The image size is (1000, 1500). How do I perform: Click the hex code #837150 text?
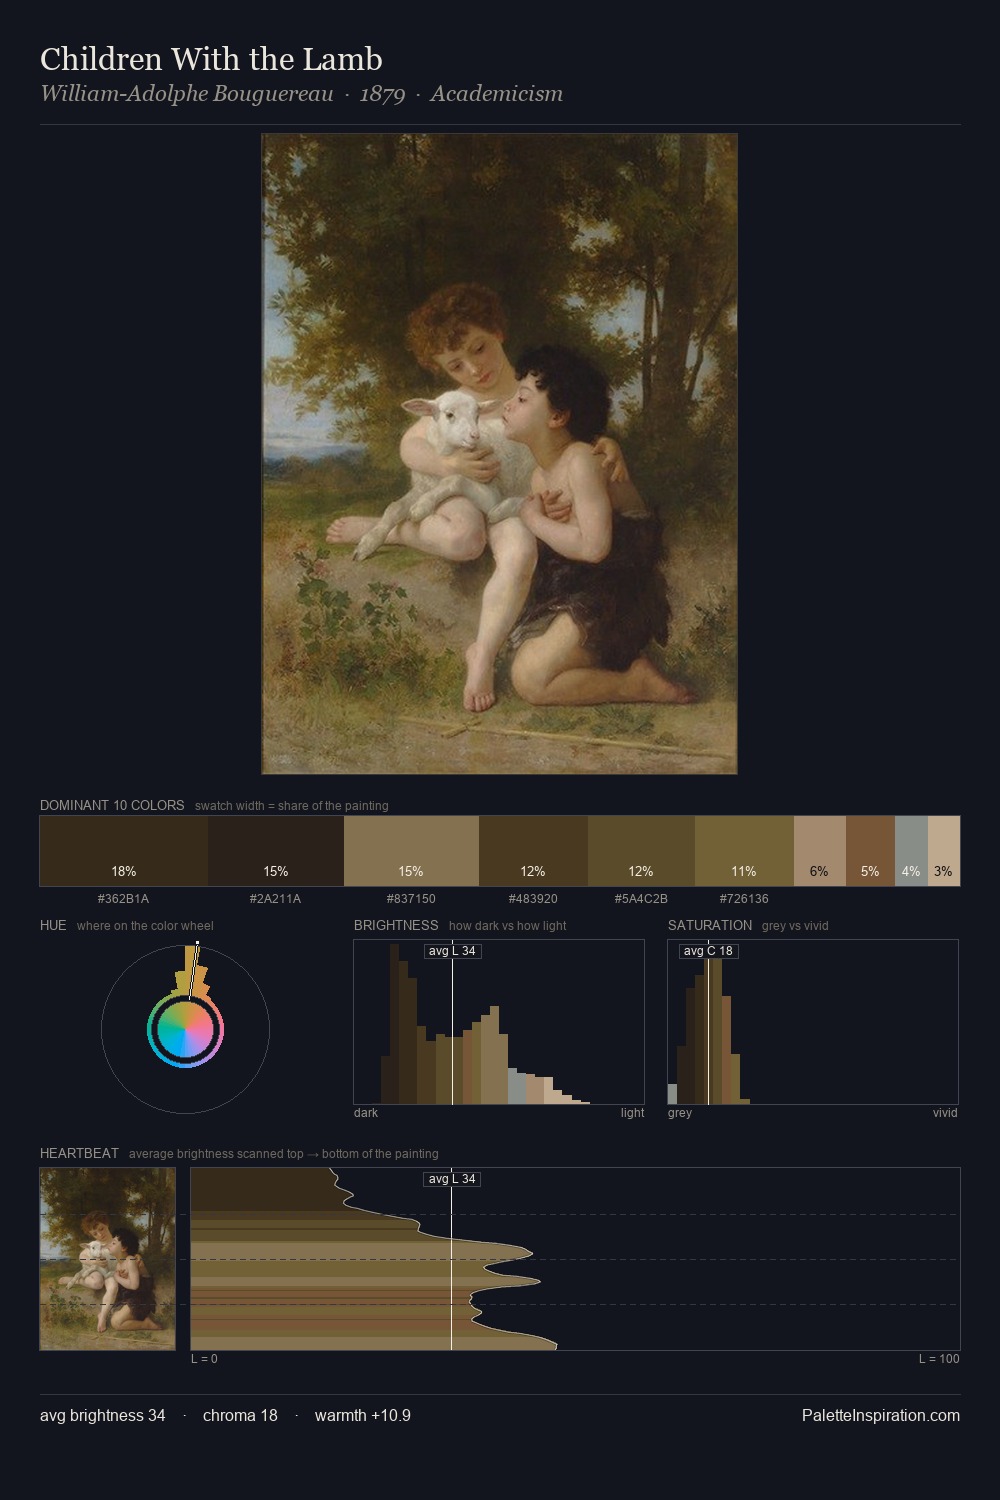[411, 899]
